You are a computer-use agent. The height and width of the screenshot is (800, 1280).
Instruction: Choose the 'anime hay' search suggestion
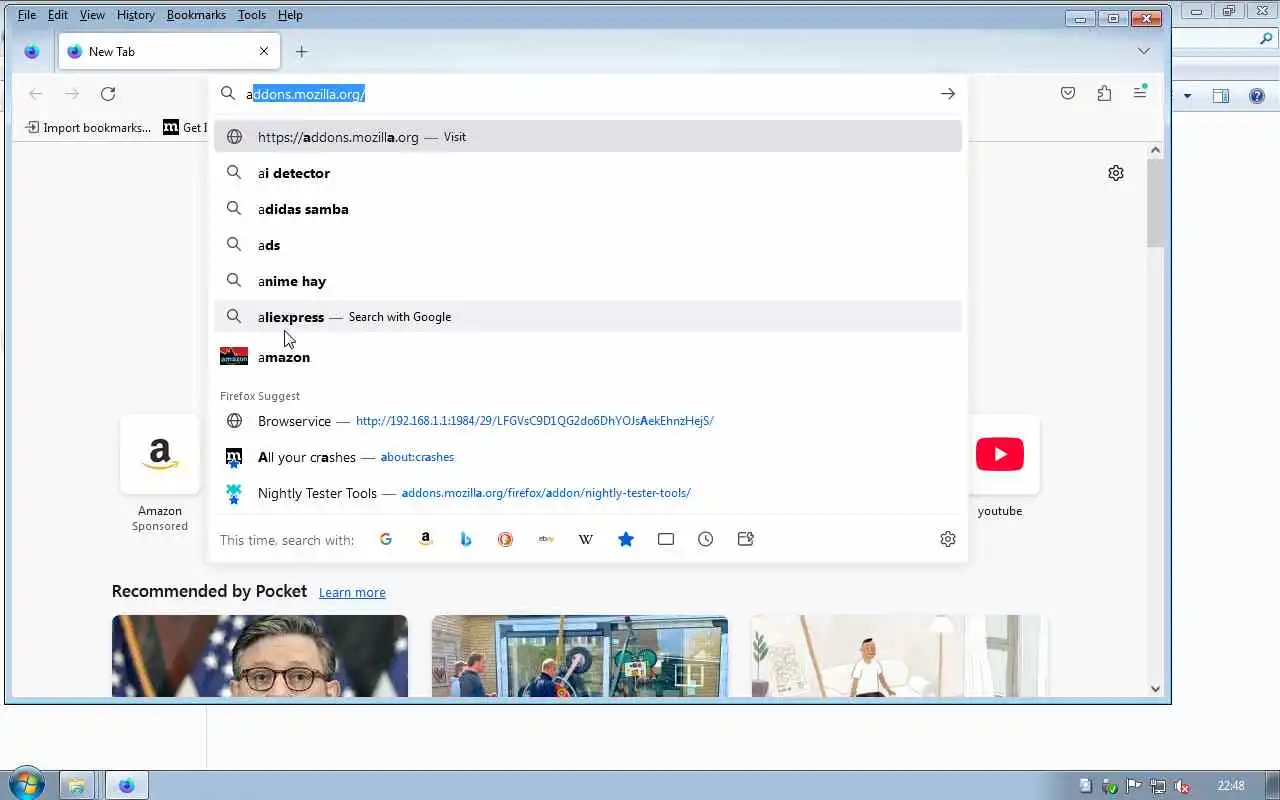(x=588, y=281)
